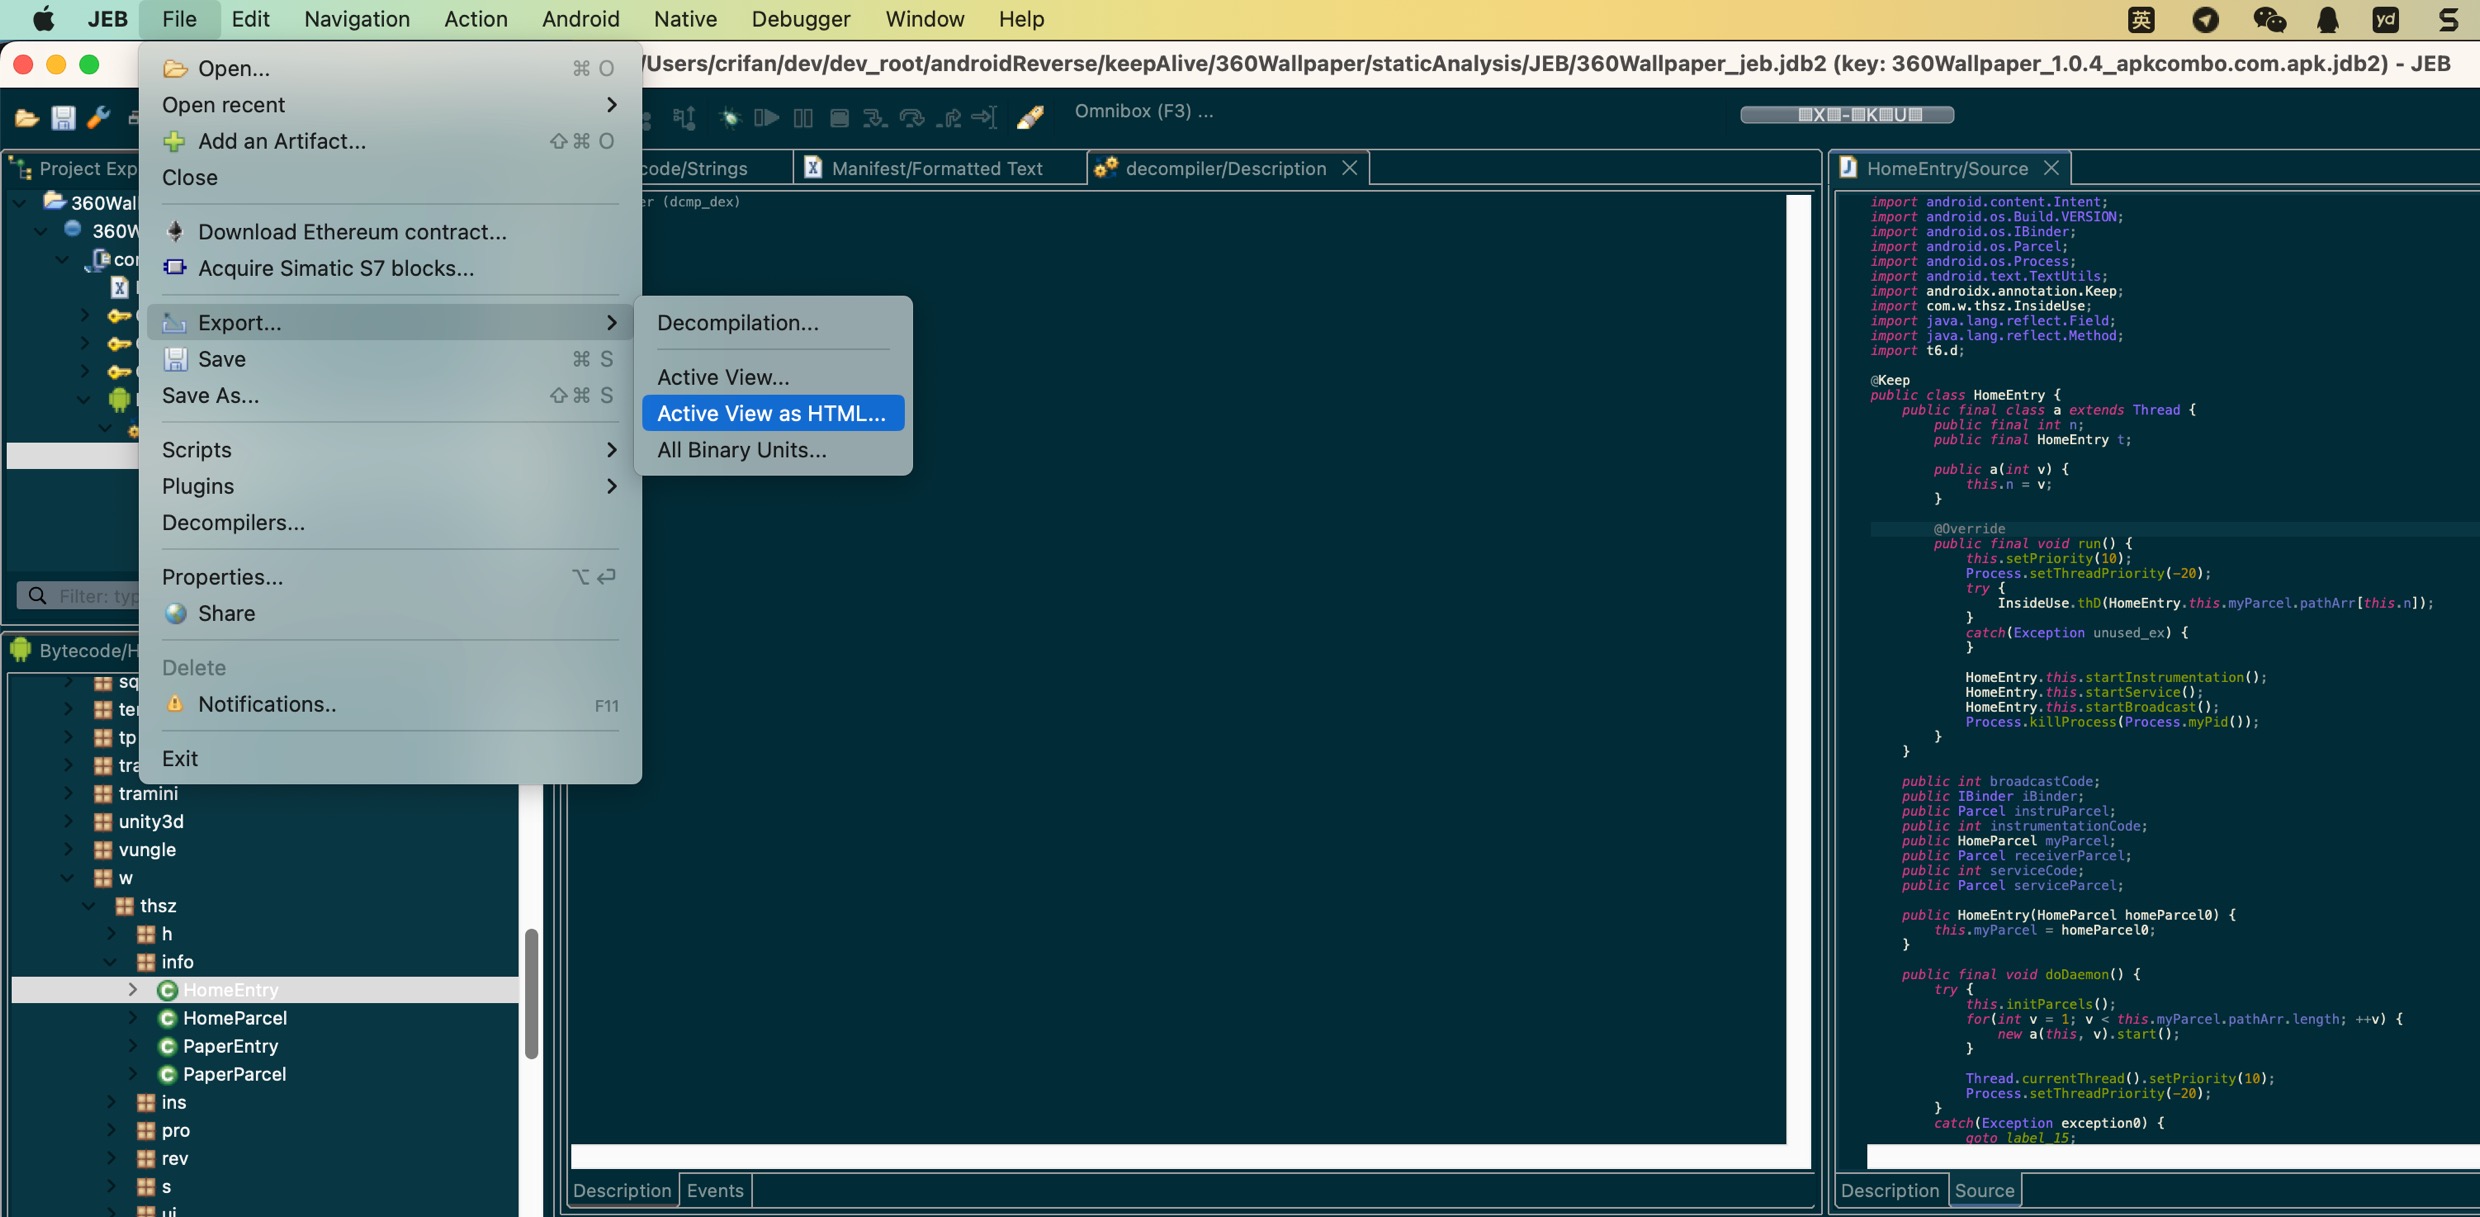The width and height of the screenshot is (2480, 1217).
Task: Click the step out debugger icon
Action: (x=949, y=118)
